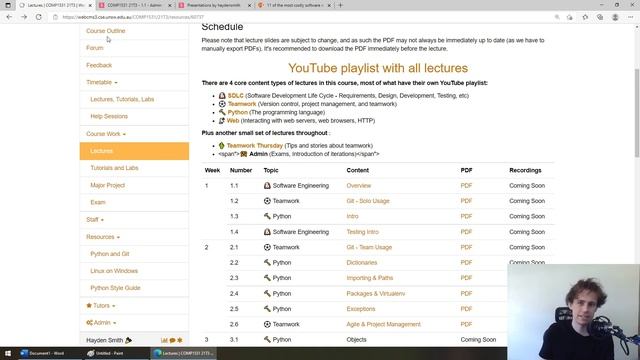Open the tab actions menu icon
Screen dimensions: 640x360
tap(8, 5)
